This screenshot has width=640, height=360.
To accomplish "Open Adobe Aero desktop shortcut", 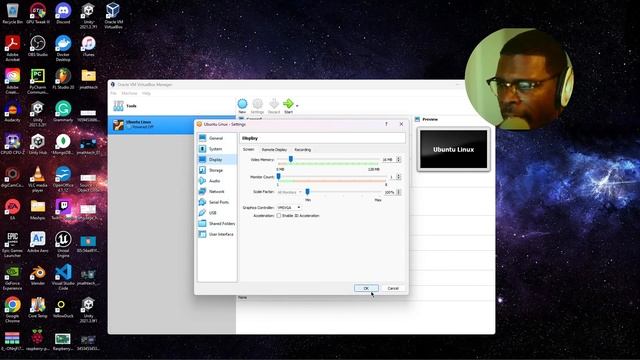I will (38, 242).
